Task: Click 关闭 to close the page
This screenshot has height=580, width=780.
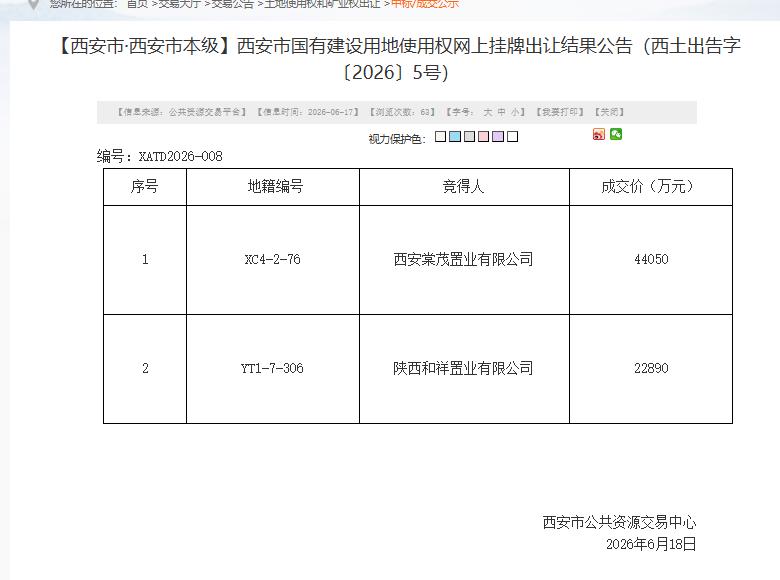Action: [609, 112]
